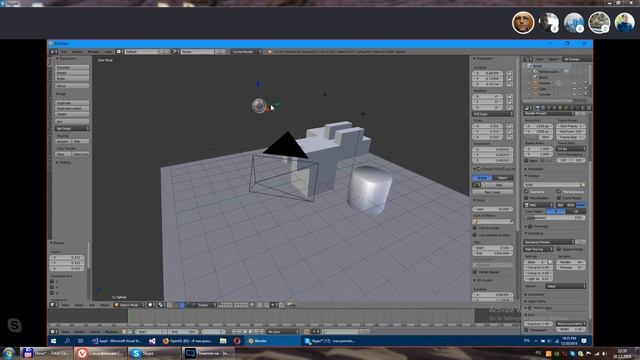Open the Object properties tab icon
The height and width of the screenshot is (360, 640).
560,108
